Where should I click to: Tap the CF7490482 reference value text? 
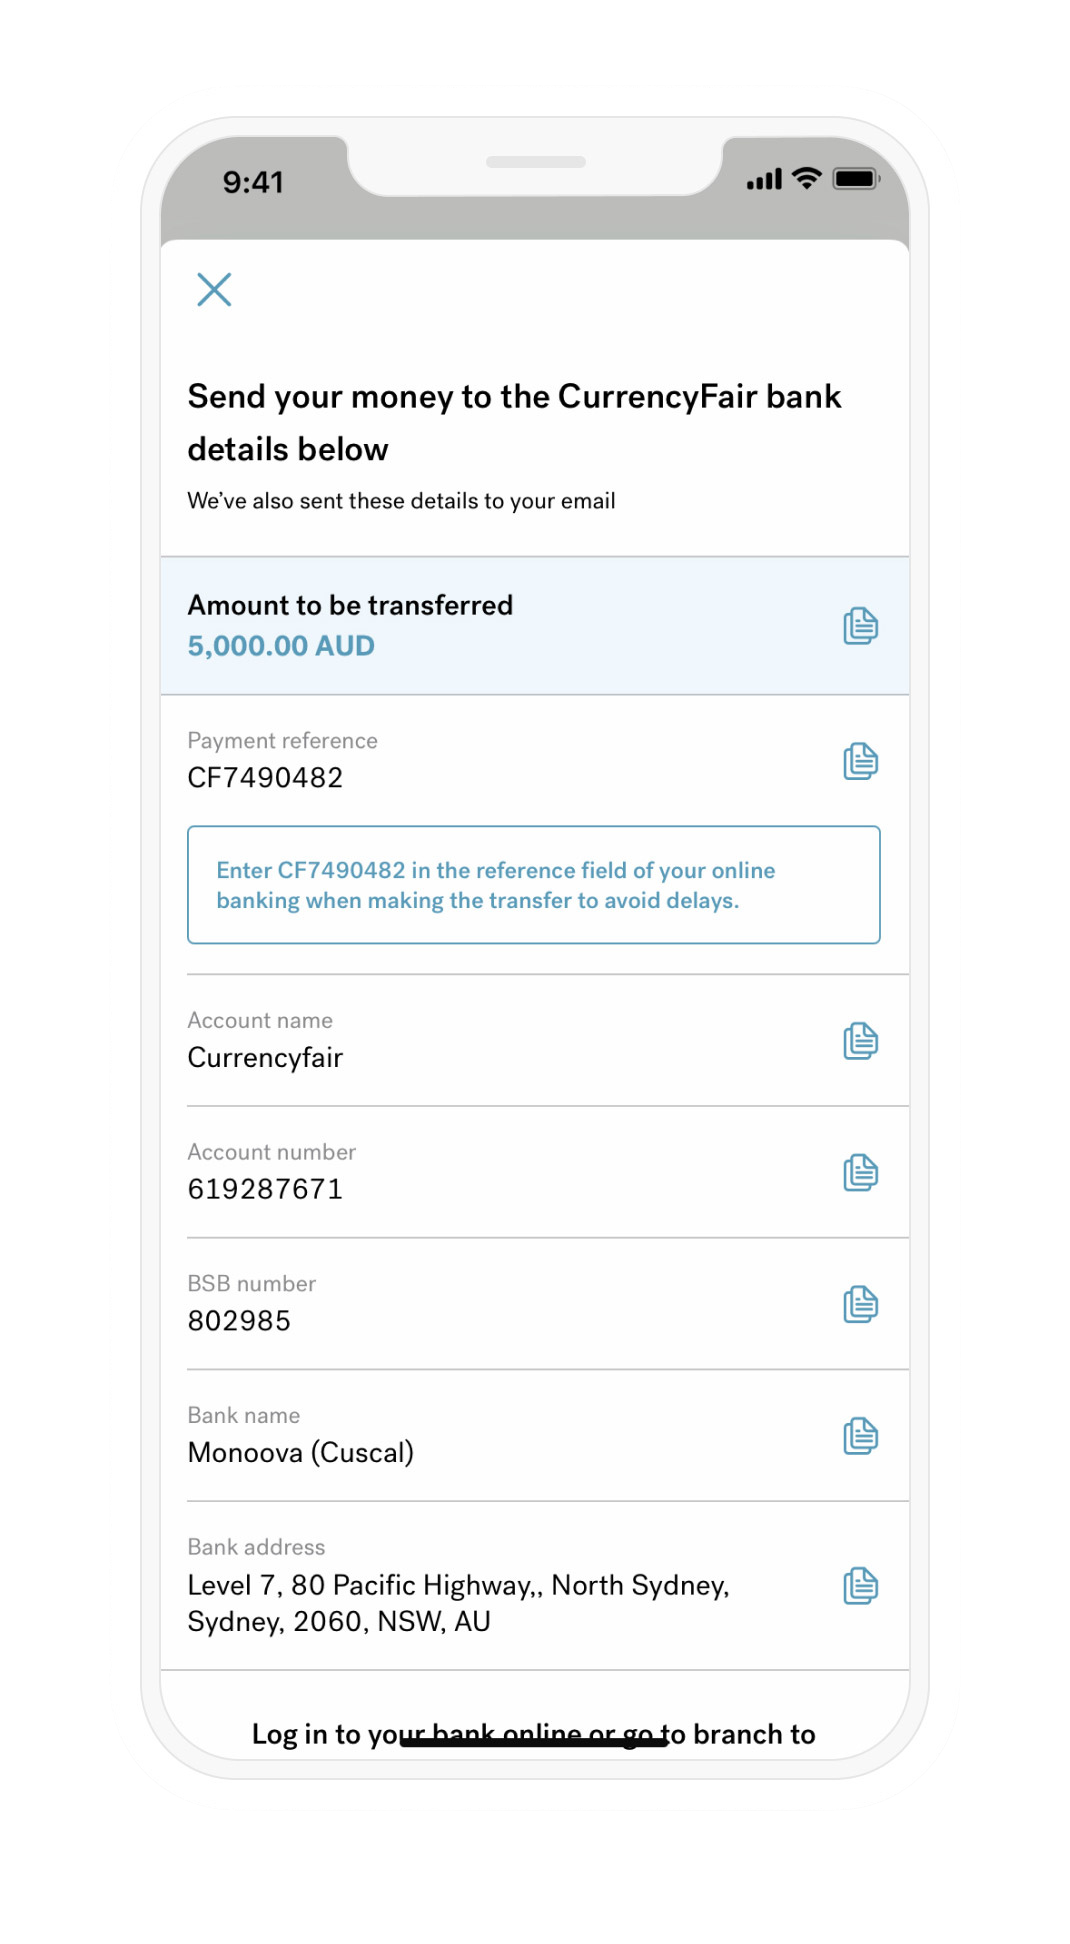pos(265,777)
